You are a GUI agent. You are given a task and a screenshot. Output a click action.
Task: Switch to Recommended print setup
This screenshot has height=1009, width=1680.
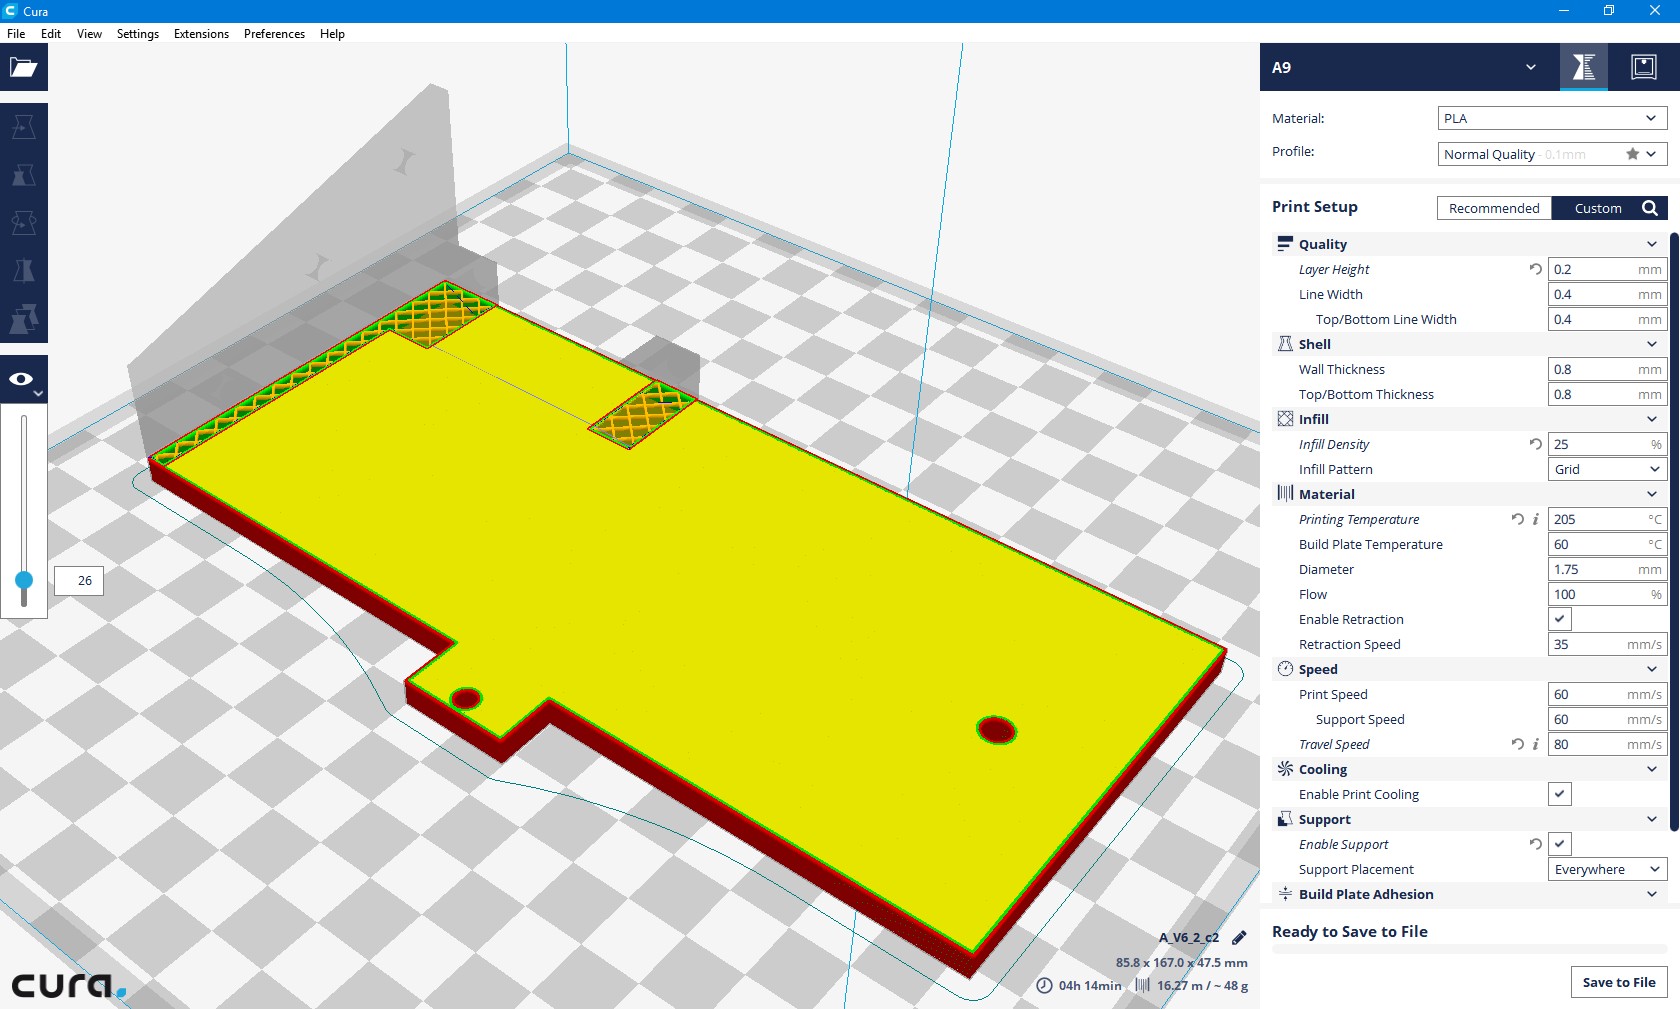pos(1494,208)
